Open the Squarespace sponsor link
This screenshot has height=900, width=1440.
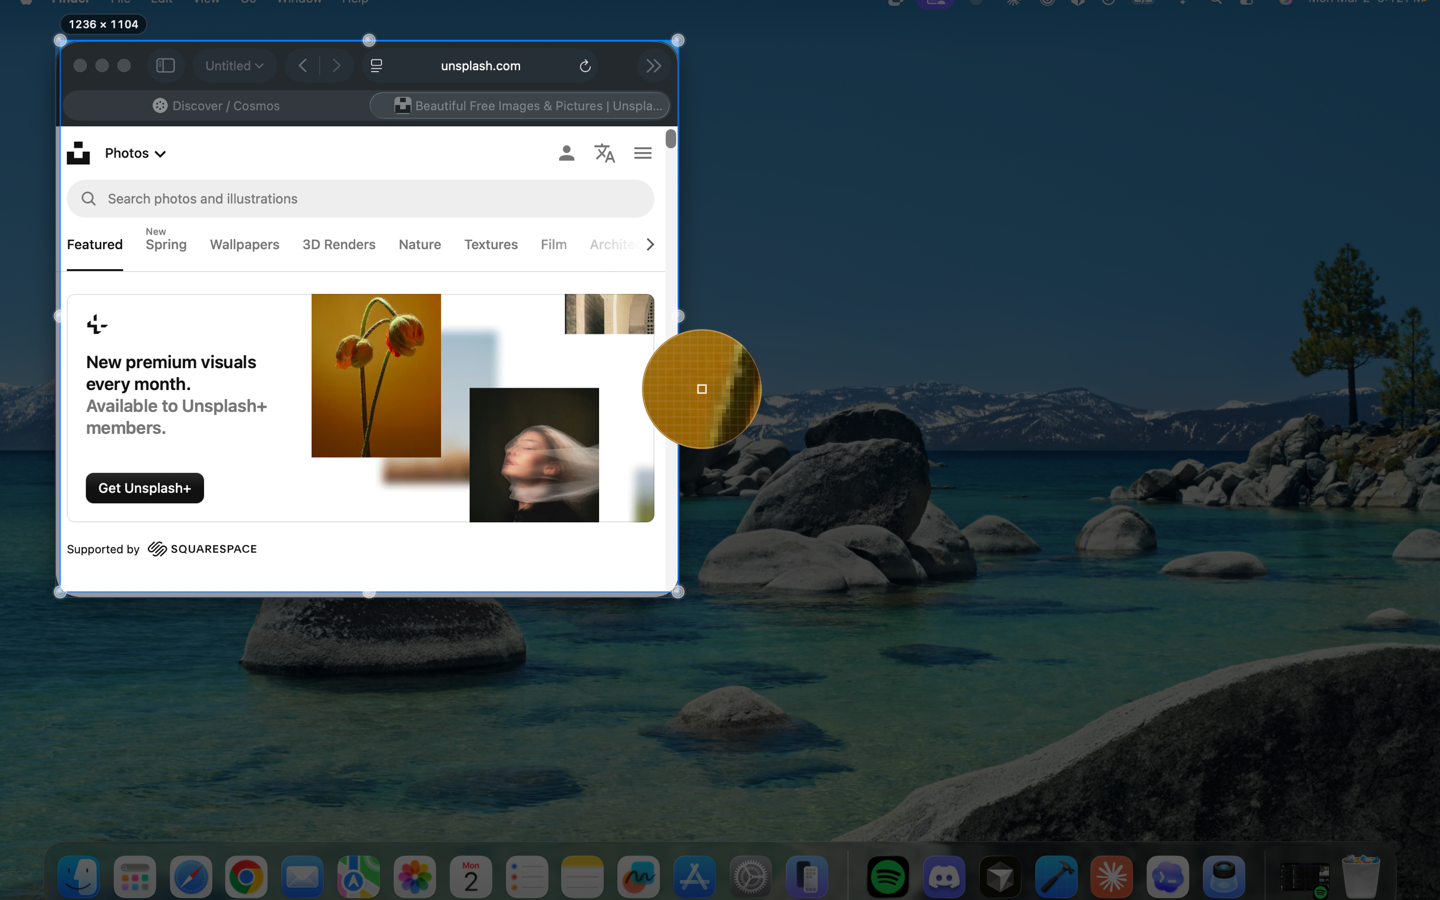(x=203, y=549)
